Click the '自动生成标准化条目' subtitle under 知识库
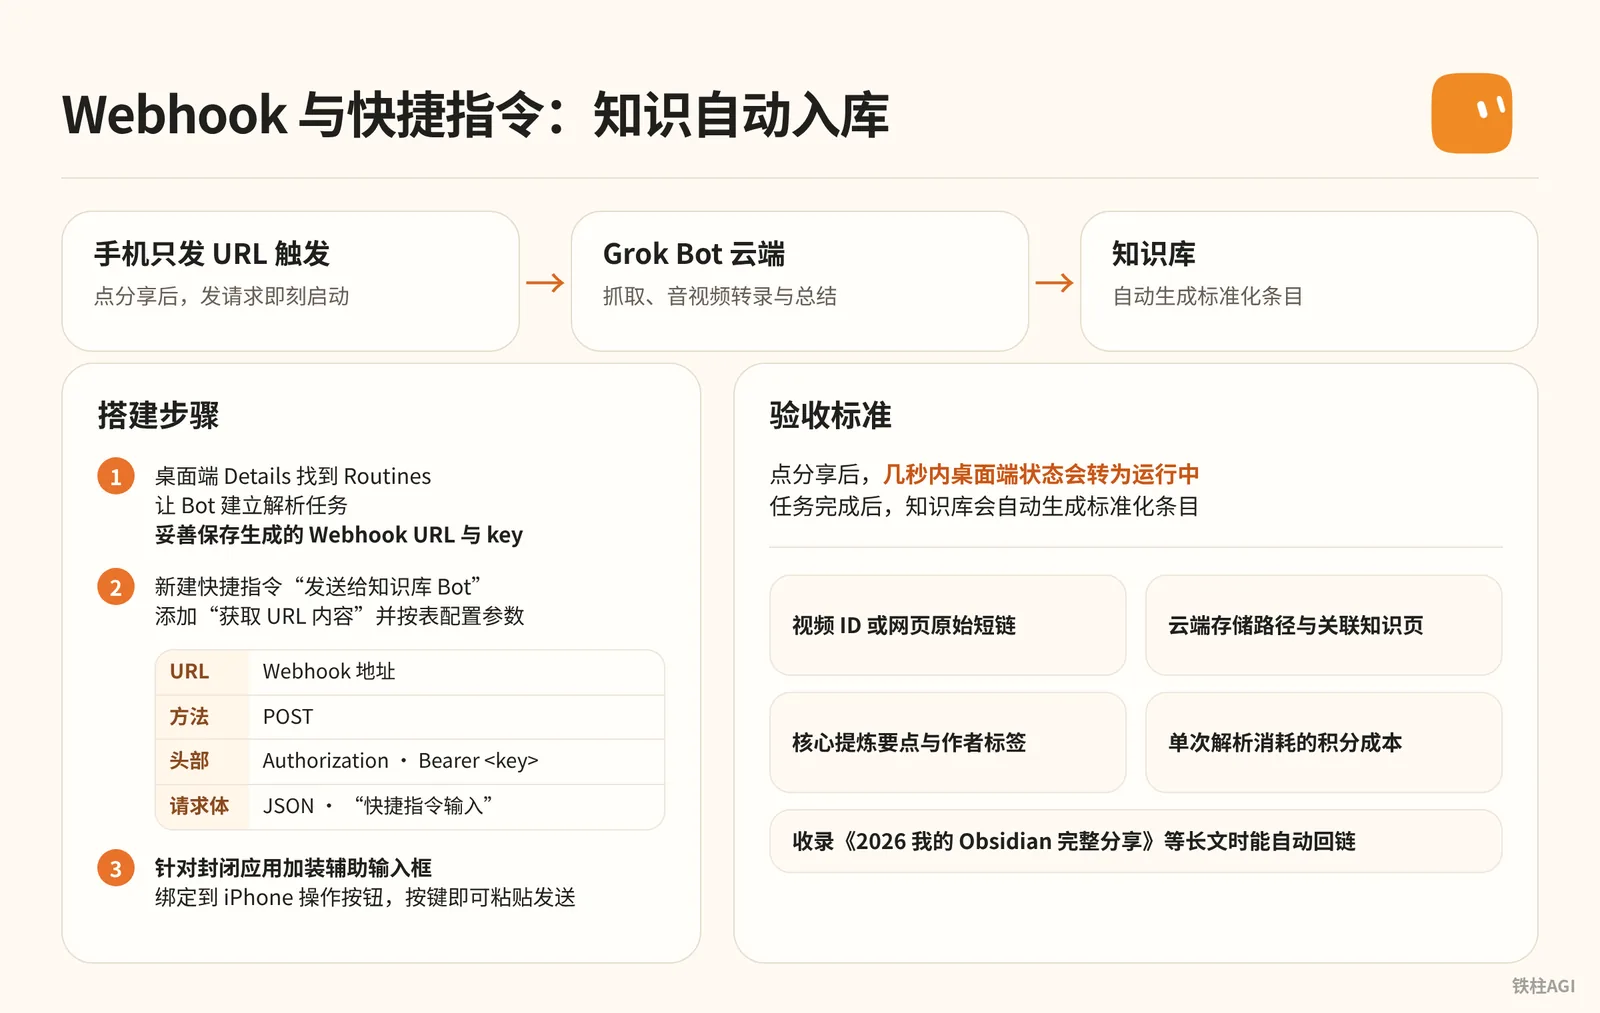Viewport: 1600px width, 1013px height. point(1208,296)
